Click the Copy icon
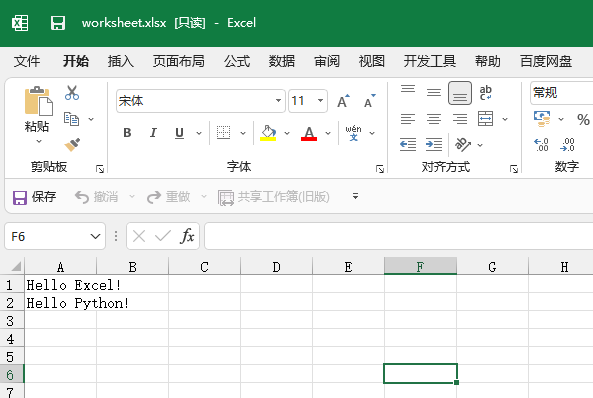The height and width of the screenshot is (398, 593). pos(71,119)
